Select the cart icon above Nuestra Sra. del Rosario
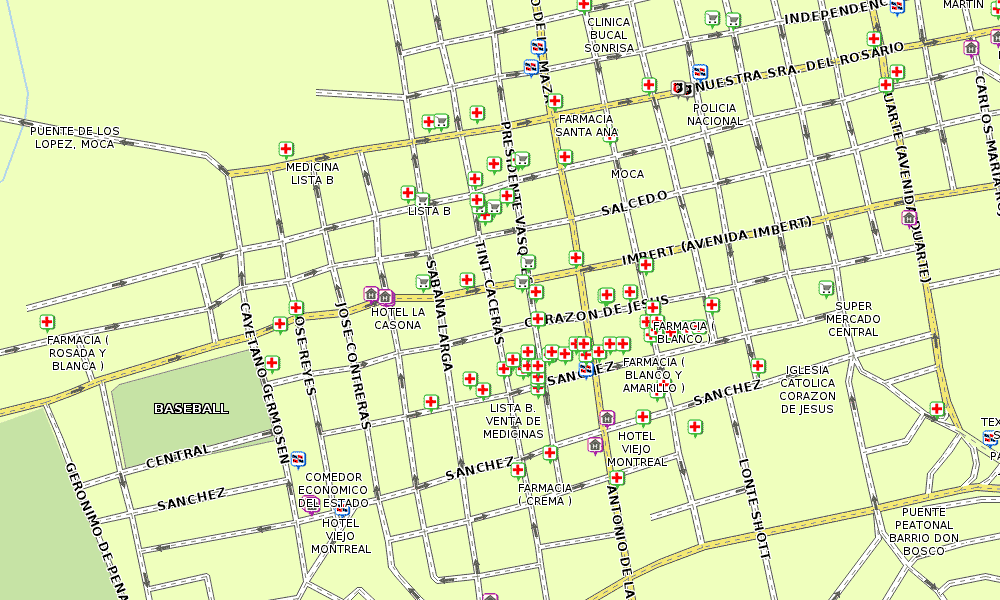The width and height of the screenshot is (1000, 600). pos(712,19)
